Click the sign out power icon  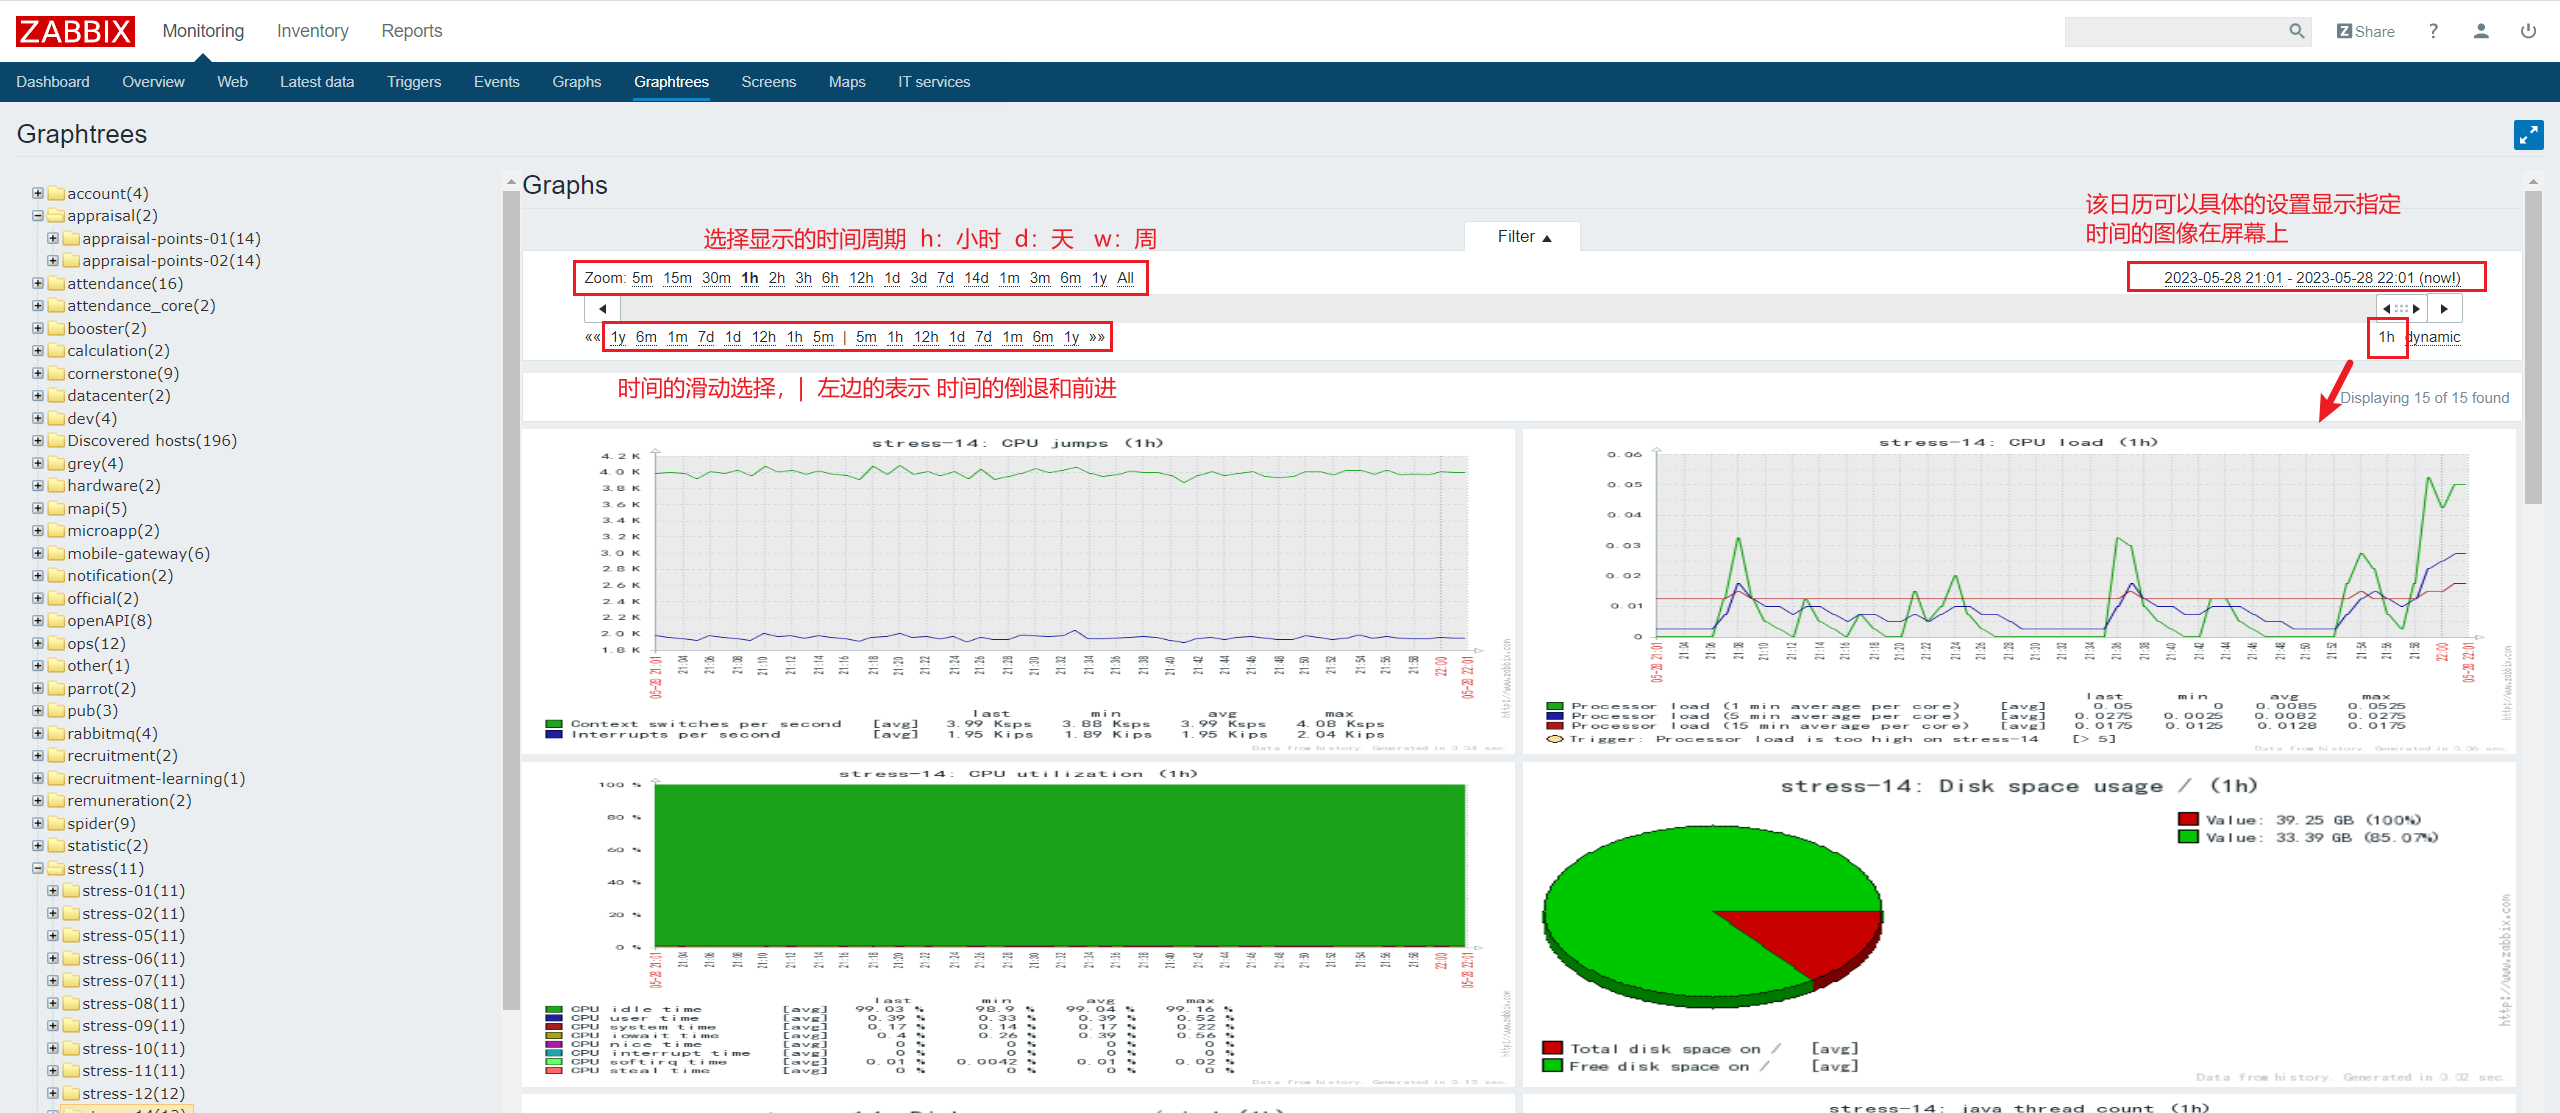tap(2528, 31)
